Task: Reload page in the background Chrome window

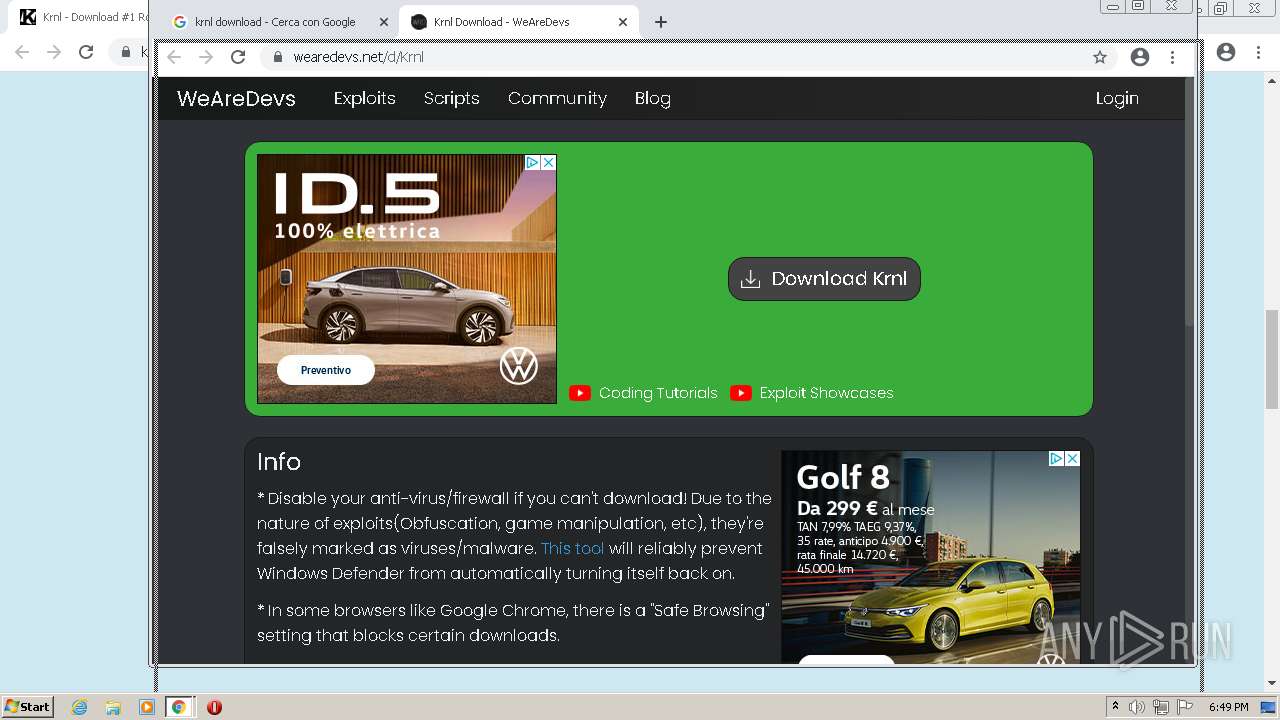Action: [x=86, y=52]
